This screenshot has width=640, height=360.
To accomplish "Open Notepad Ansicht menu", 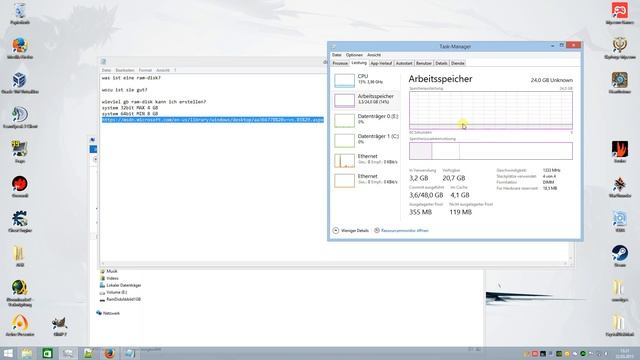I will pos(162,70).
